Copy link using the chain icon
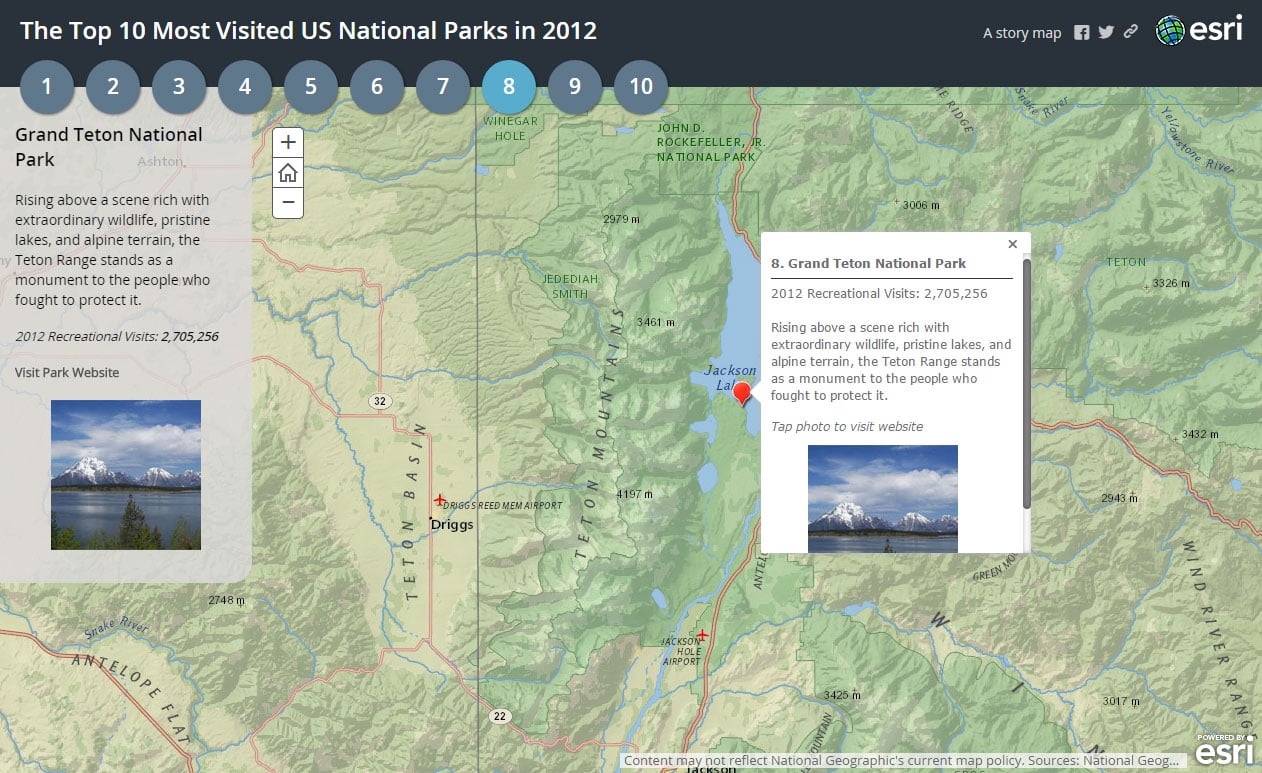This screenshot has height=773, width=1262. 1131,32
